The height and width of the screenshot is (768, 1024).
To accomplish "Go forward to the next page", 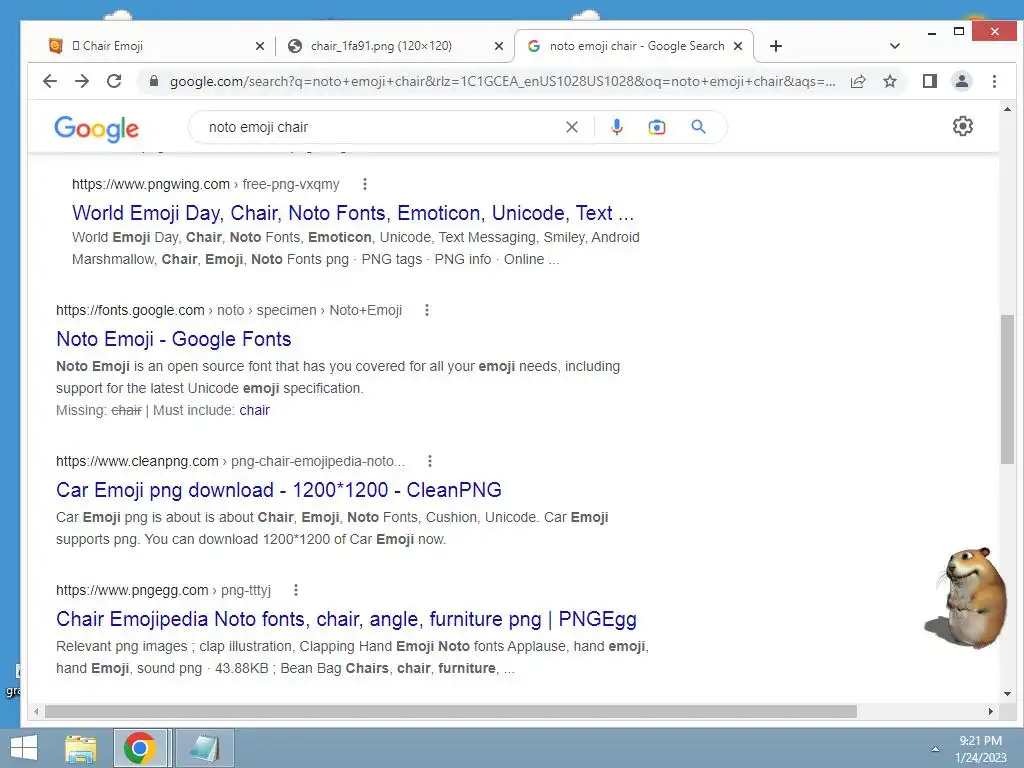I will [x=82, y=81].
